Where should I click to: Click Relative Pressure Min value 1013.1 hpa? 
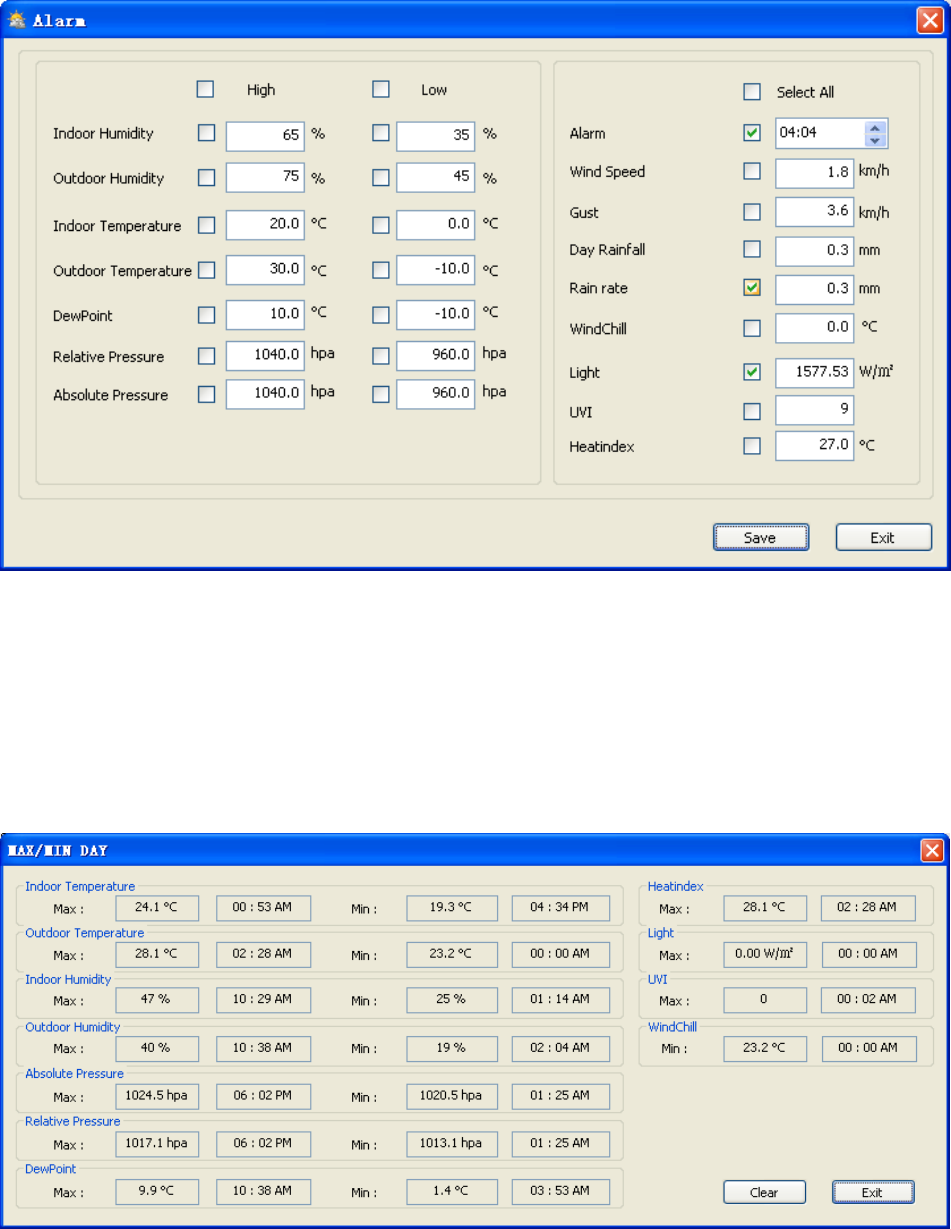[452, 1143]
